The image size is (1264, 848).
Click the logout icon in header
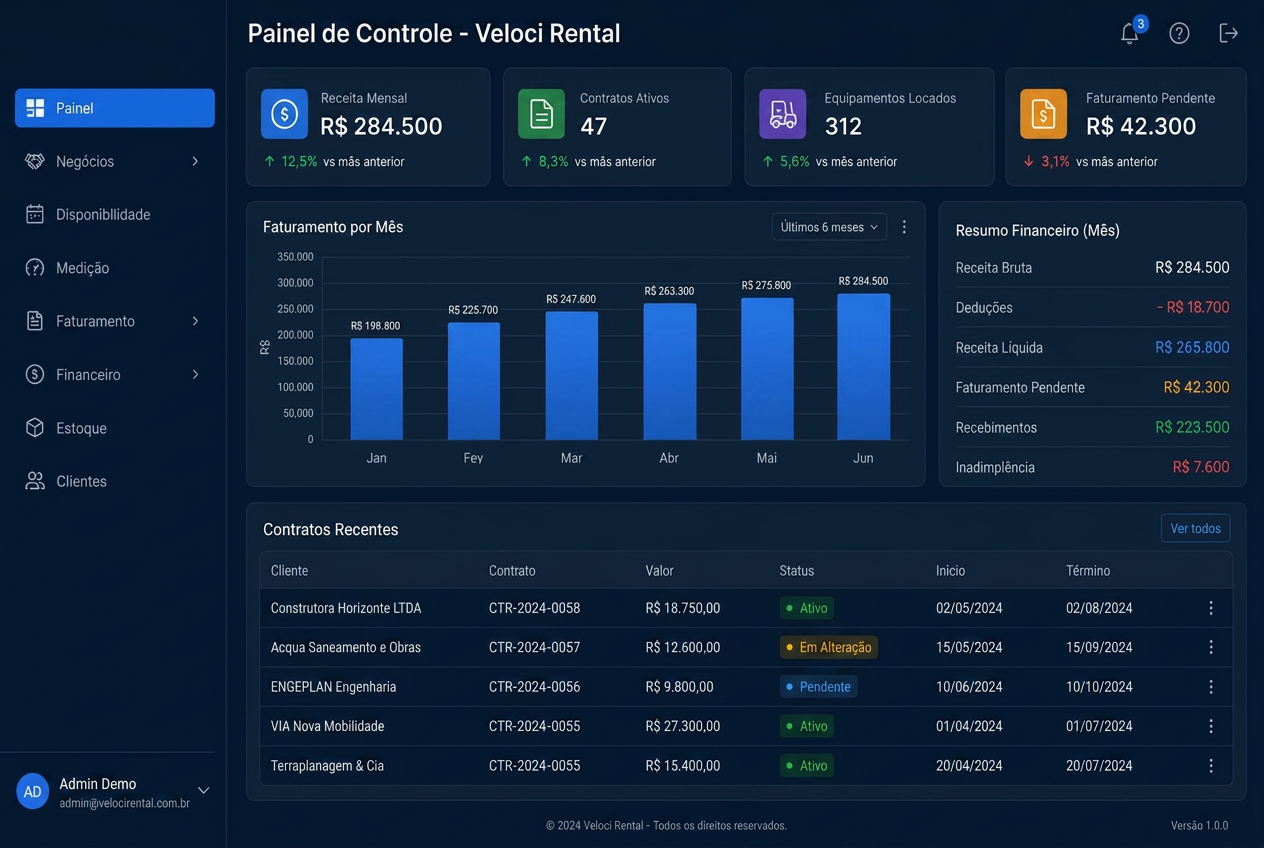(x=1229, y=33)
